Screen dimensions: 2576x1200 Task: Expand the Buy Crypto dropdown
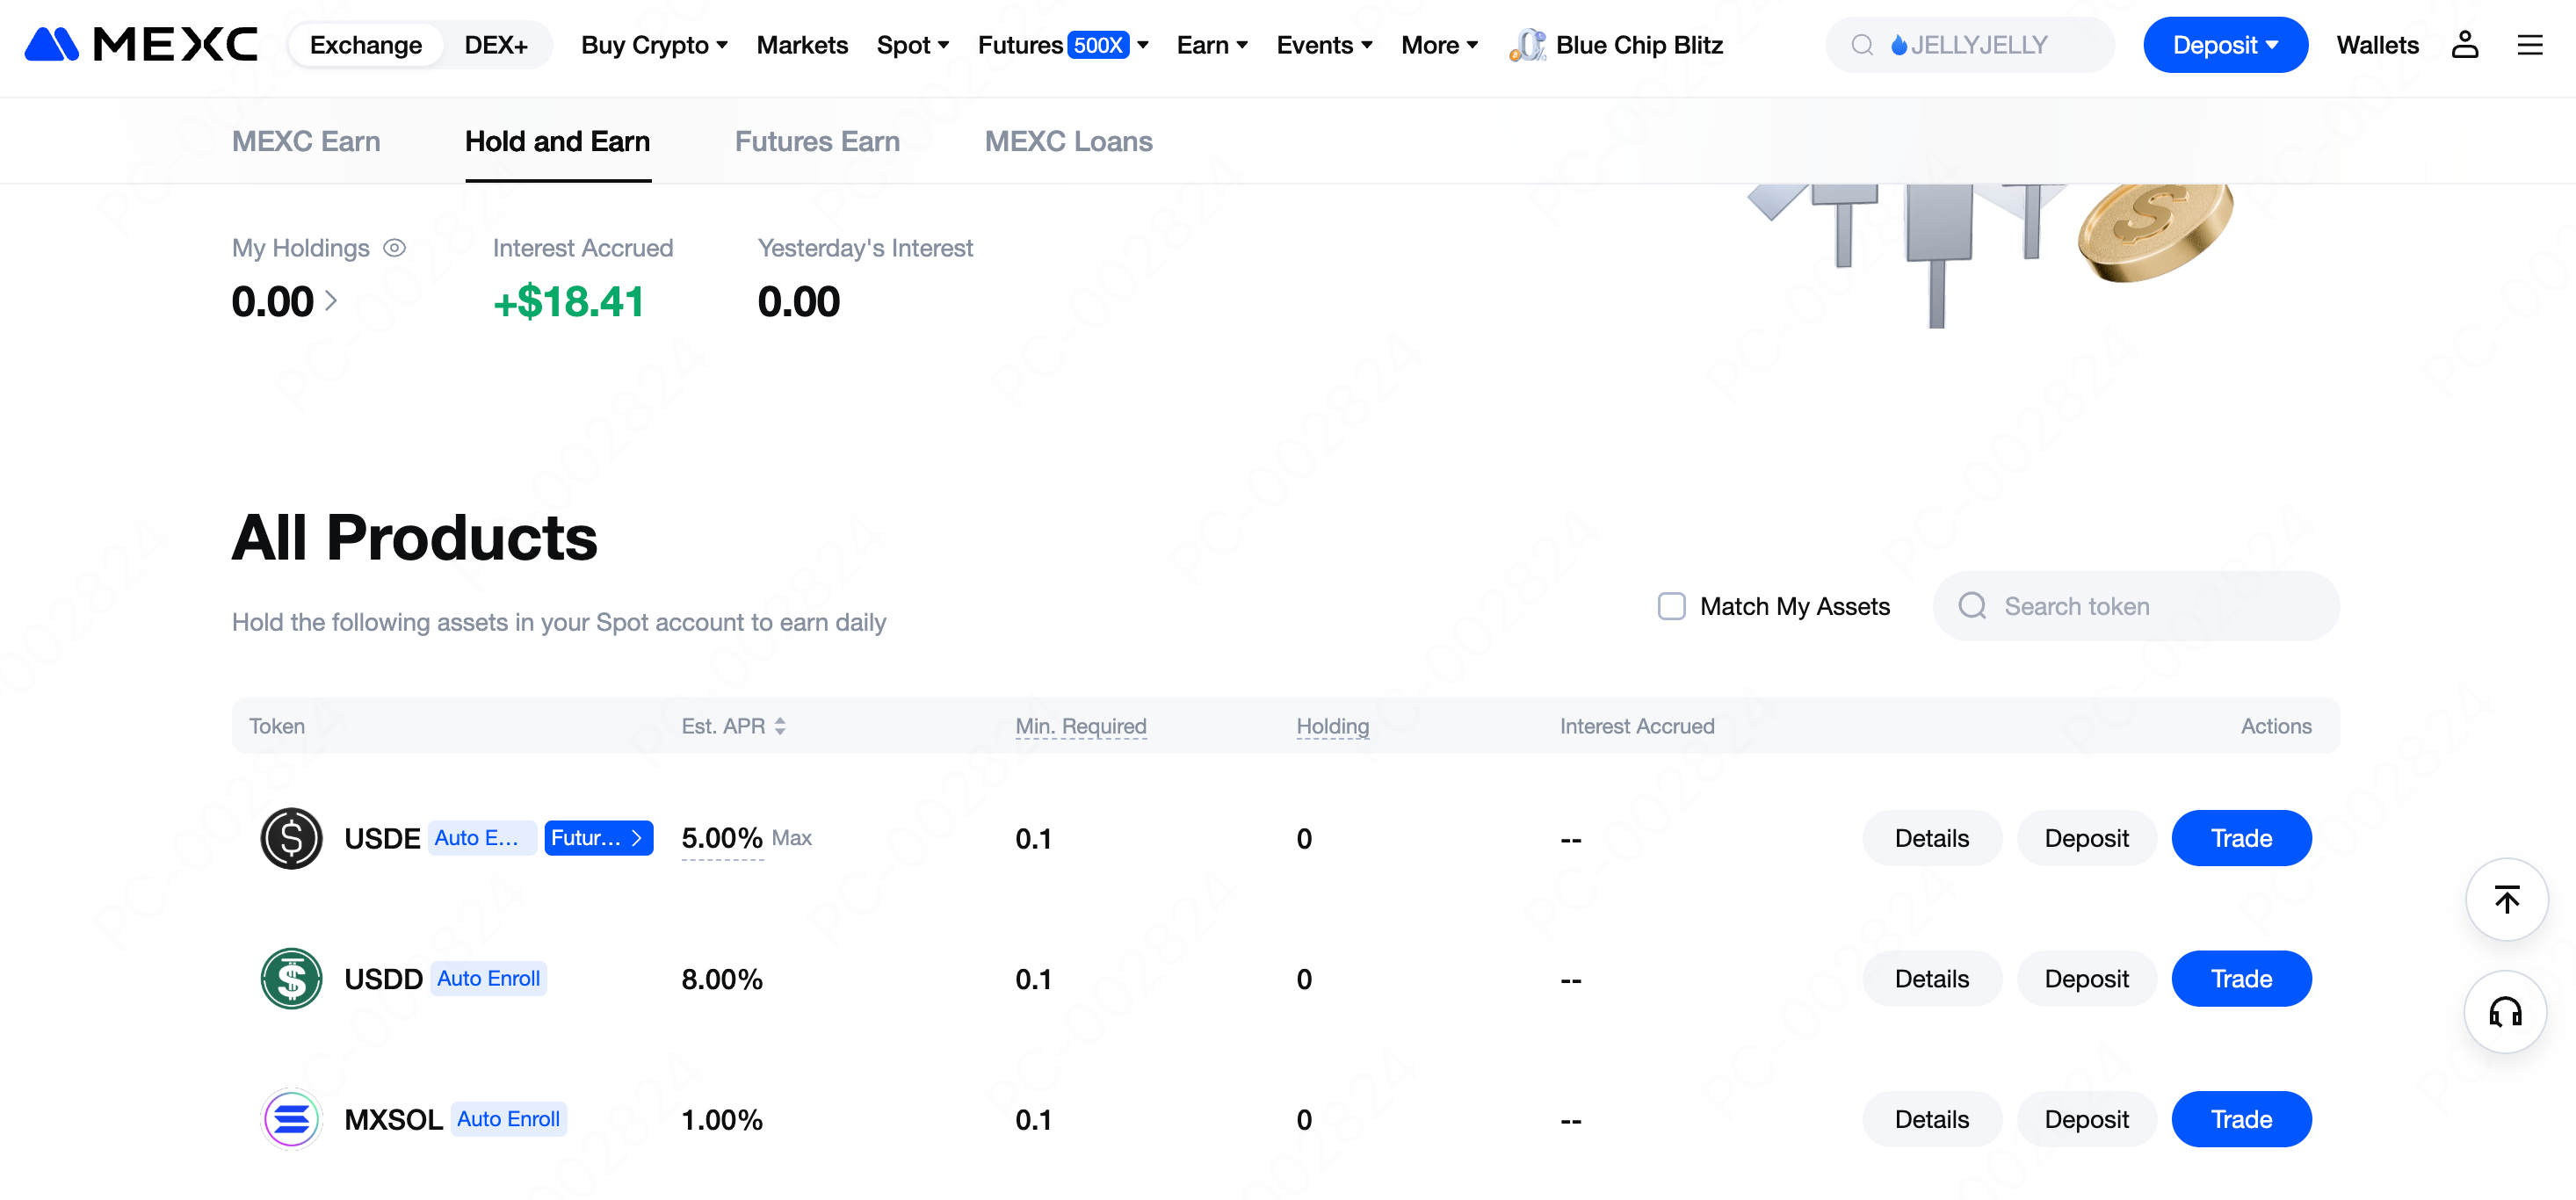tap(654, 45)
